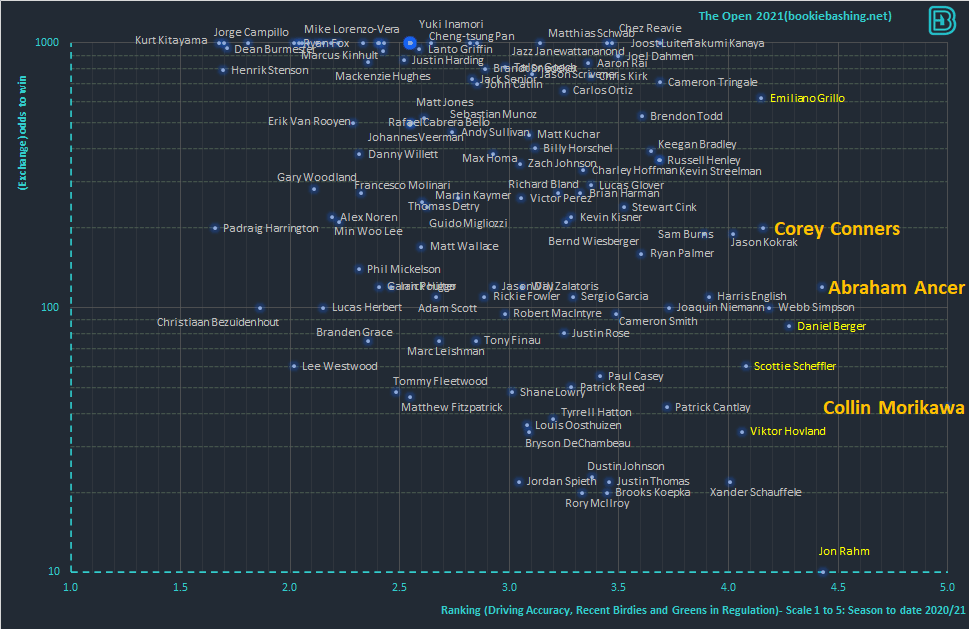This screenshot has width=969, height=629.
Task: Select the "Cameron Smith" label
Action: point(658,321)
